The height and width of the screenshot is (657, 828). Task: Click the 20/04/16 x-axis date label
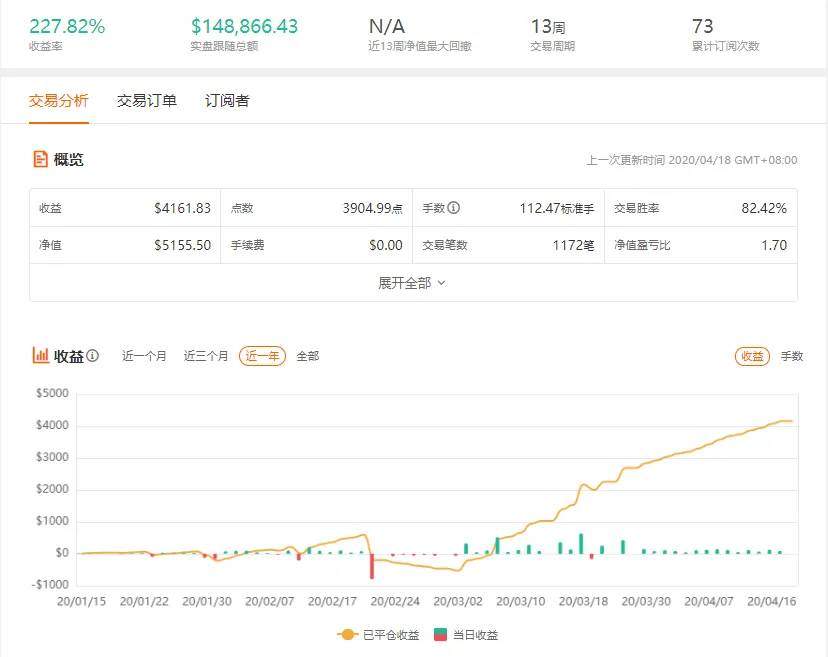click(771, 601)
